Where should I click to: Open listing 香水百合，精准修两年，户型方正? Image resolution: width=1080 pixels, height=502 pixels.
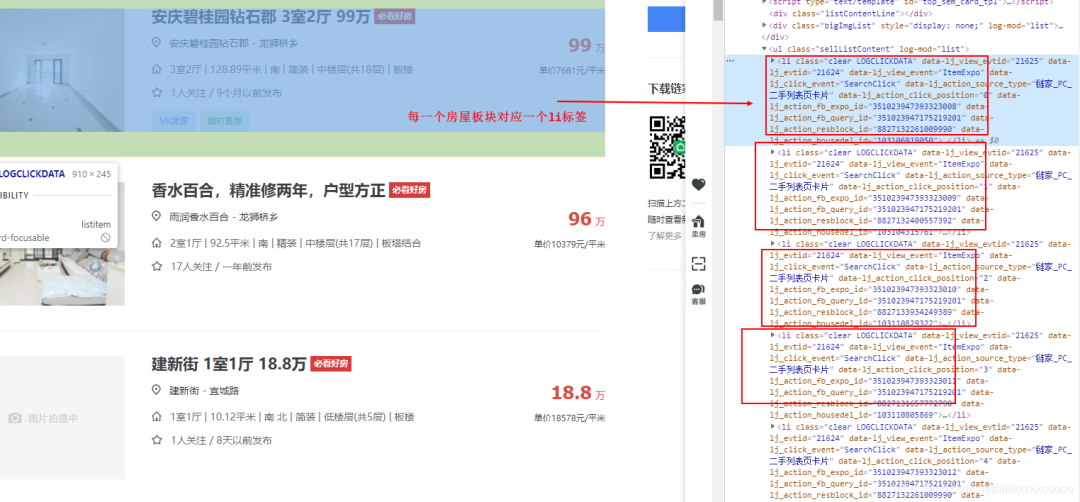(x=268, y=191)
